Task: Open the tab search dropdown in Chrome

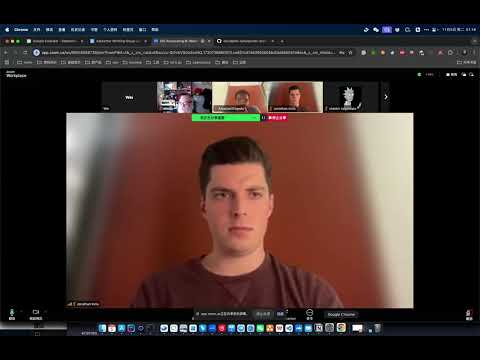Action: pos(474,41)
